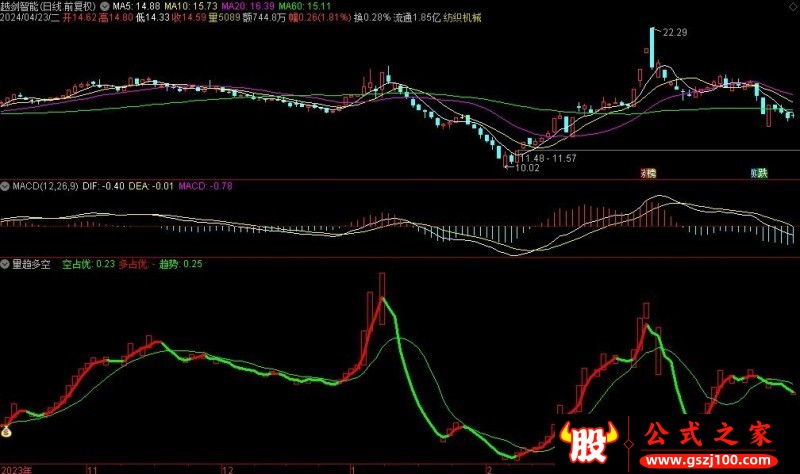
Task: Click the red 涨停 marker tag
Action: [648, 173]
